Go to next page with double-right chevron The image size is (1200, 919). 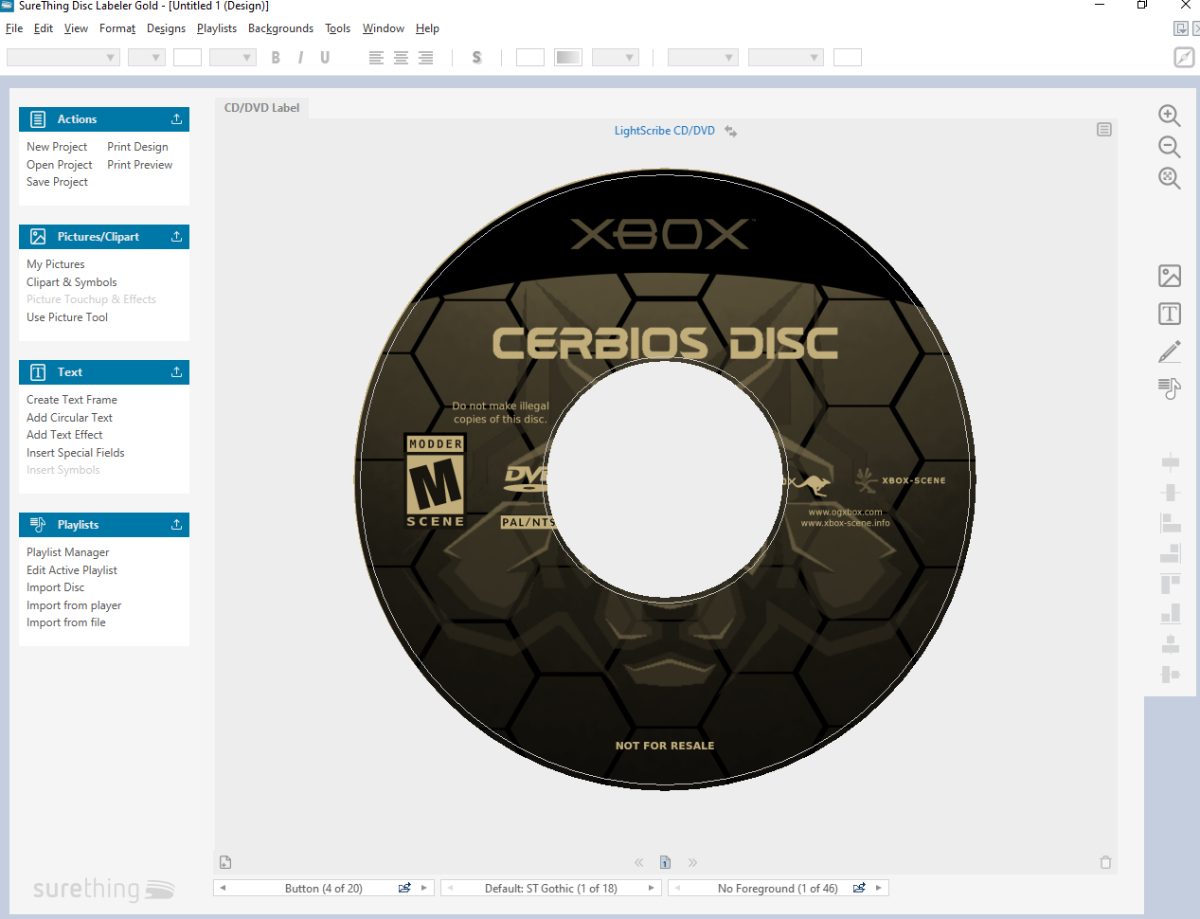pyautogui.click(x=692, y=862)
